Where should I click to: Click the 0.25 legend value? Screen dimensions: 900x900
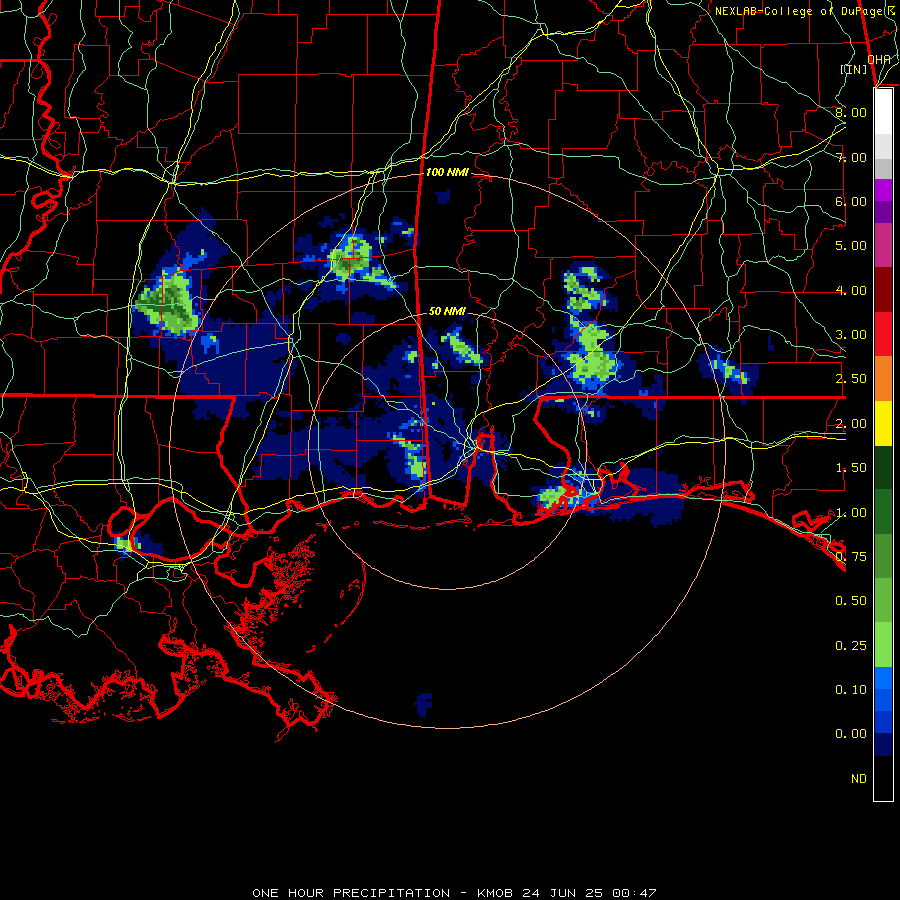[851, 646]
